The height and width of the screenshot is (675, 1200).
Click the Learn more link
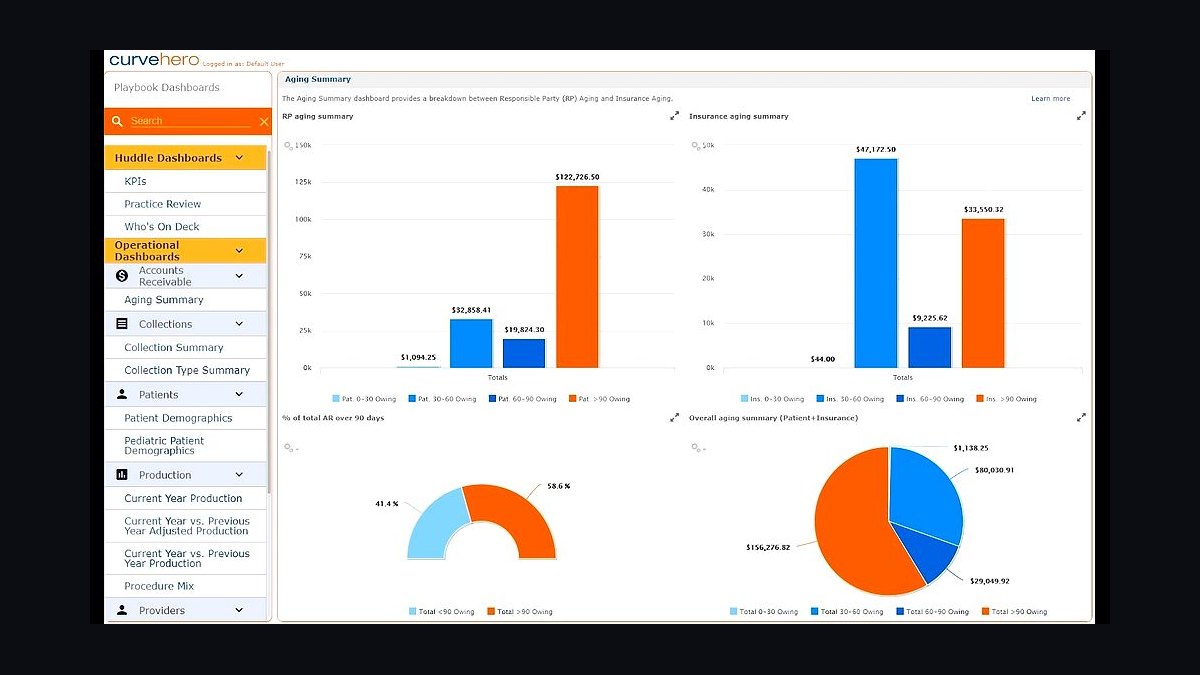pos(1050,99)
